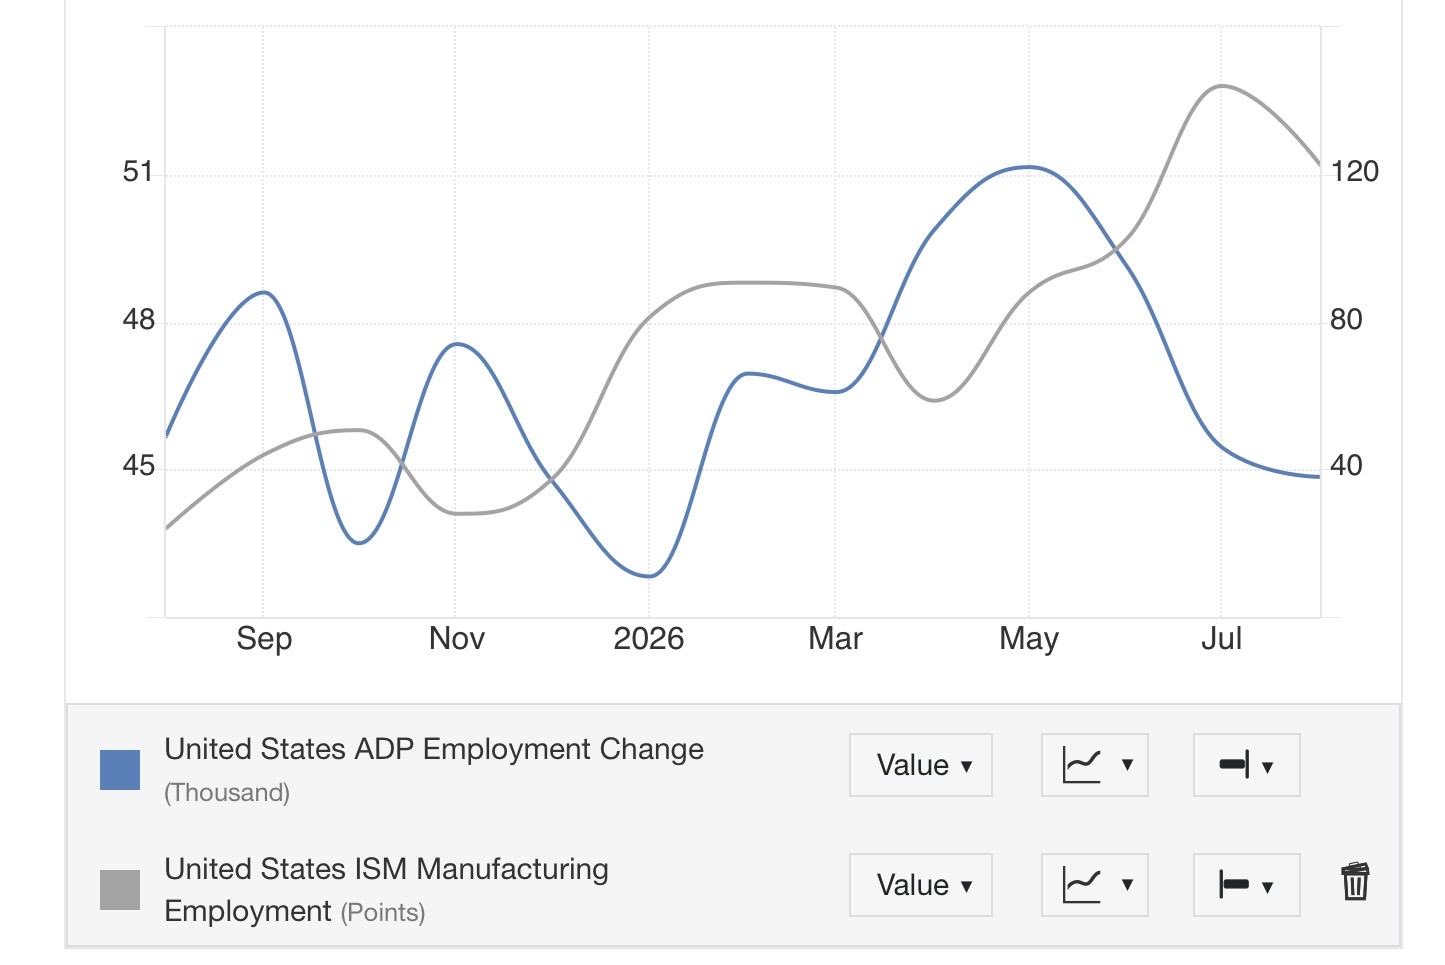Image resolution: width=1445 pixels, height=965 pixels.
Task: Click the blue line trough near 2026
Action: point(649,576)
